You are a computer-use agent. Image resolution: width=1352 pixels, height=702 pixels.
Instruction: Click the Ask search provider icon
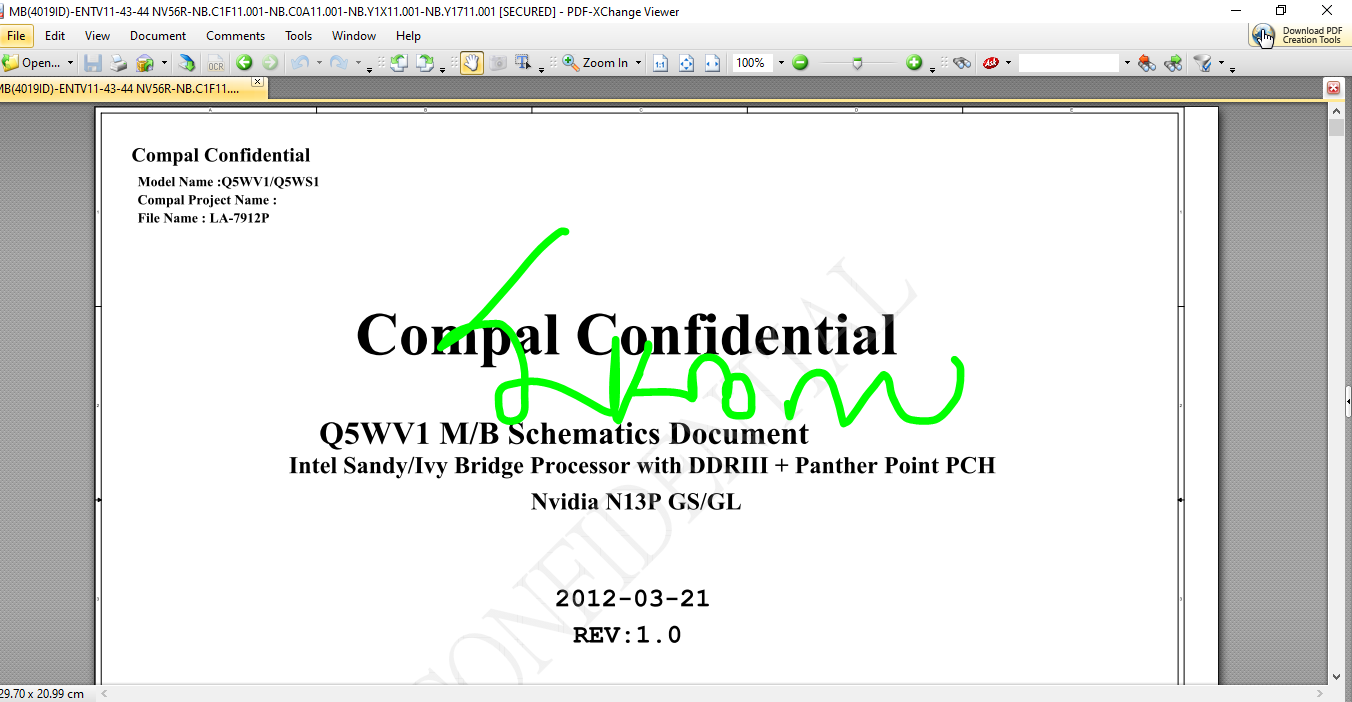click(x=991, y=63)
